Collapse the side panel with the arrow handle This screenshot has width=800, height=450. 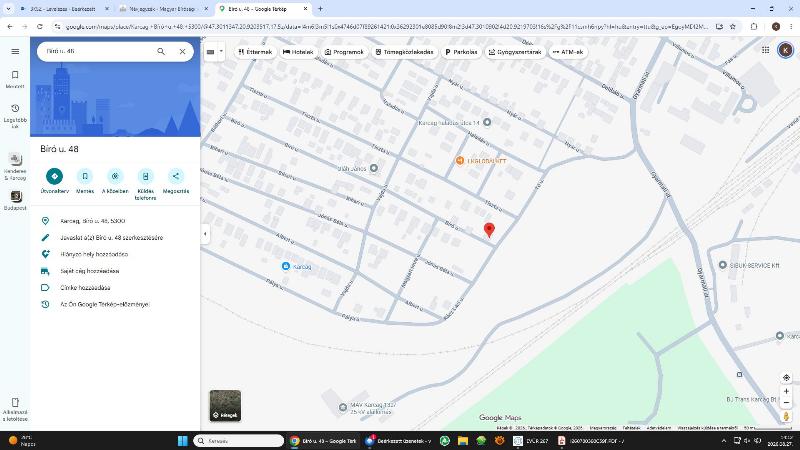click(205, 234)
